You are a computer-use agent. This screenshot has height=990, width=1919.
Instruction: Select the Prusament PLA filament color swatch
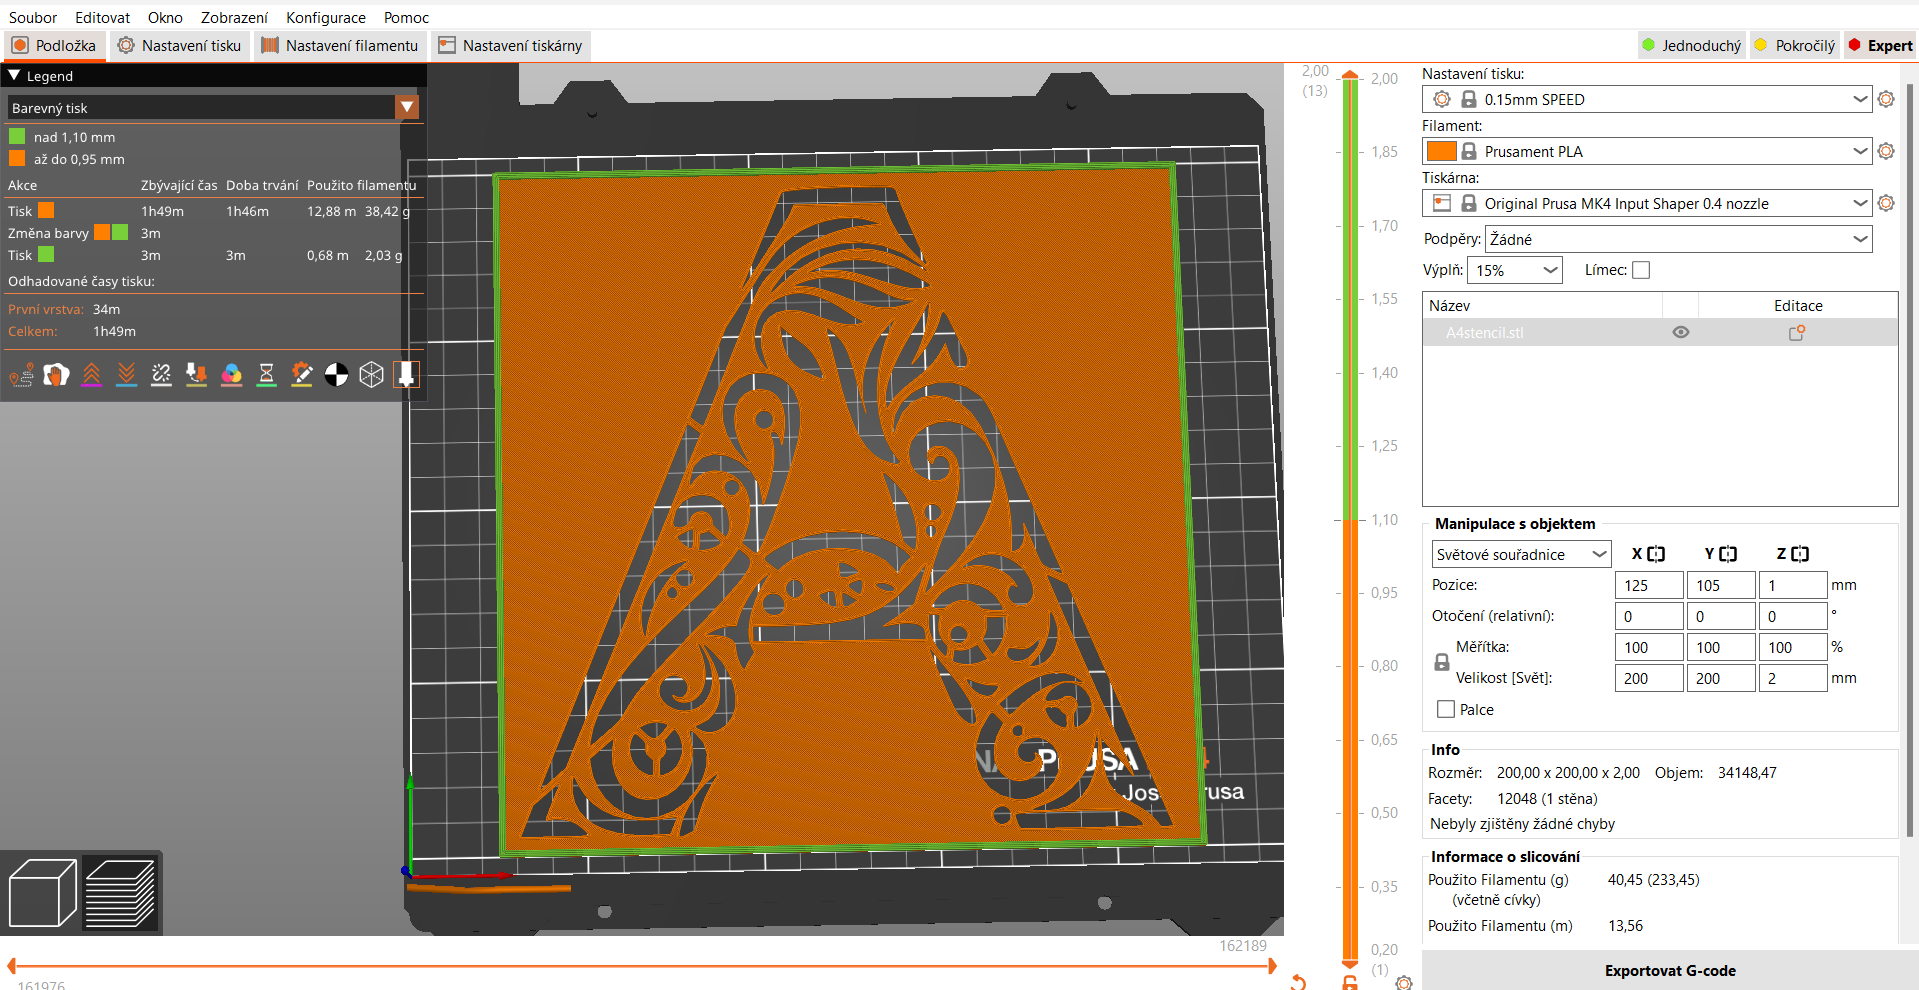click(x=1441, y=151)
